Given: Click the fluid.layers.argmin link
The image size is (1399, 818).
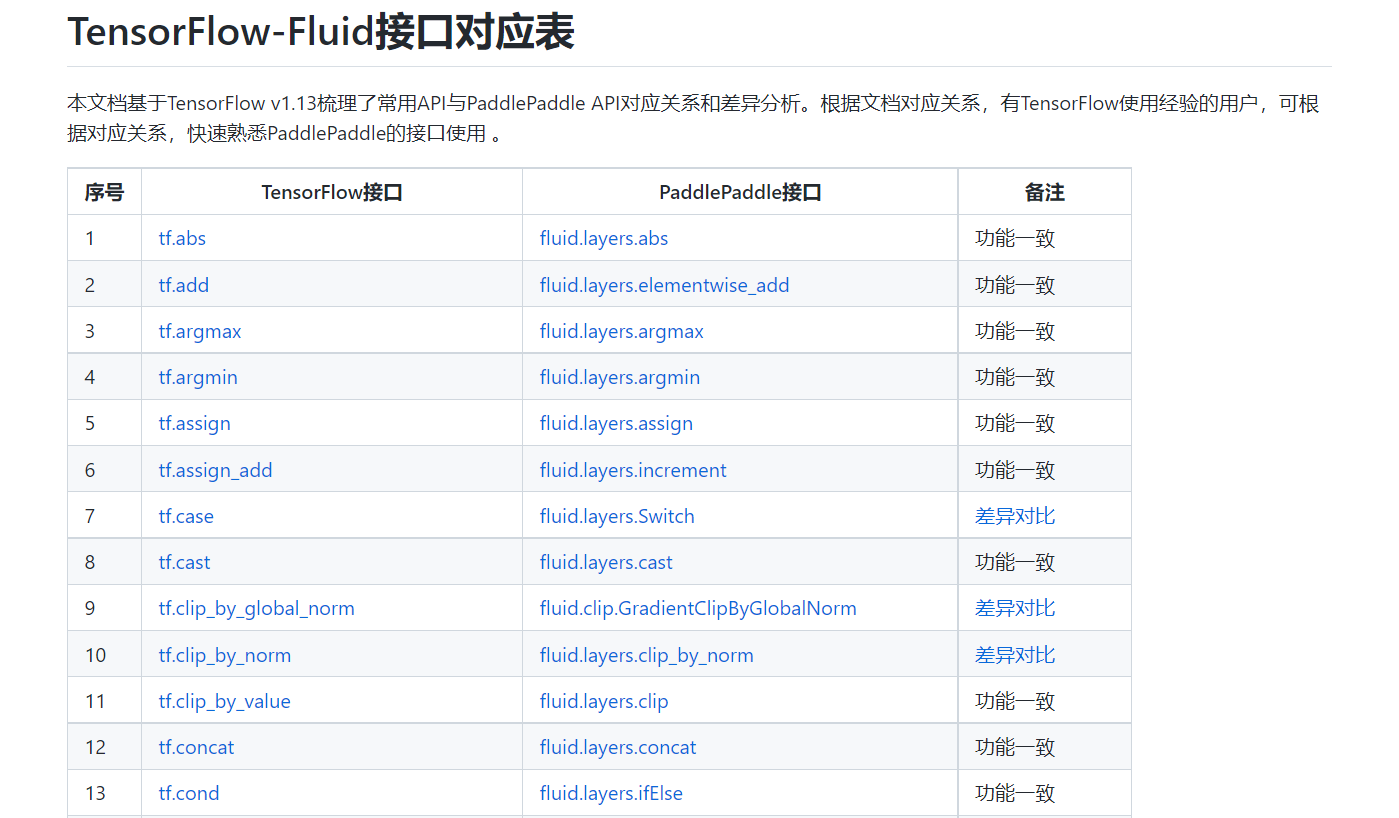Looking at the screenshot, I should pos(619,377).
